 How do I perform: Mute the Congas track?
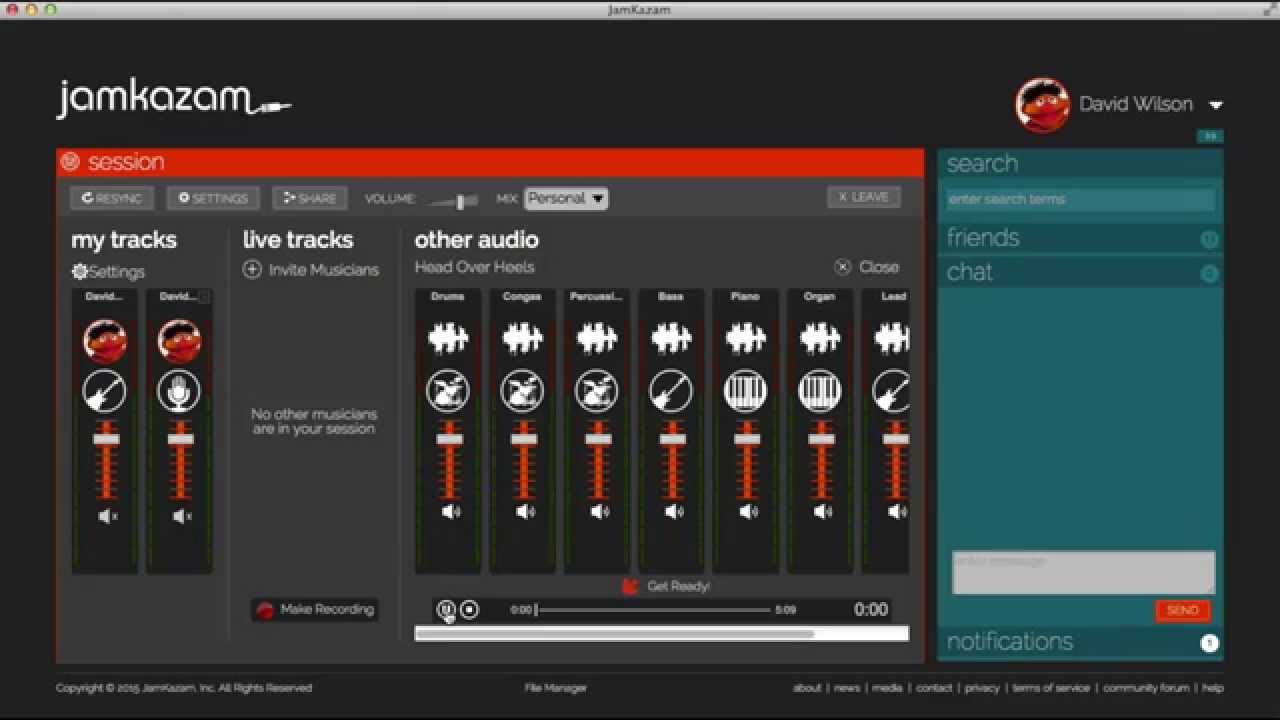(x=525, y=512)
